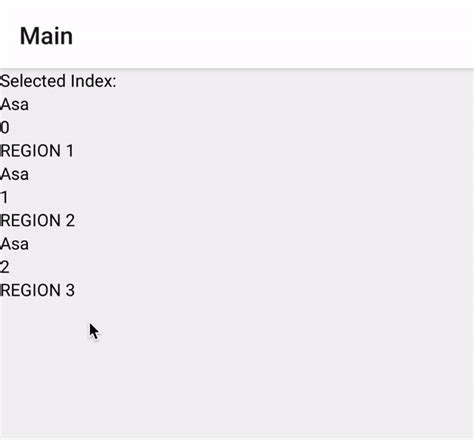Click the index number 2

coord(5,267)
